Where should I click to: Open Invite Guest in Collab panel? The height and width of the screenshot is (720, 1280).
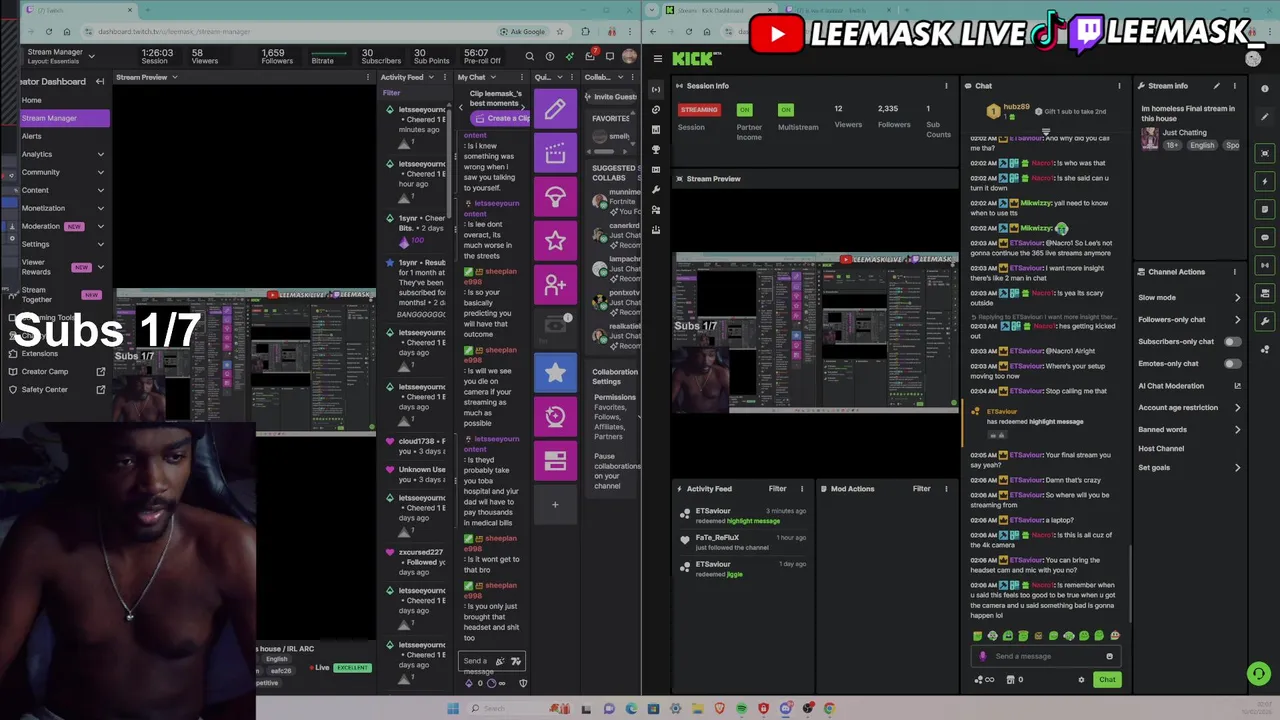pyautogui.click(x=611, y=97)
